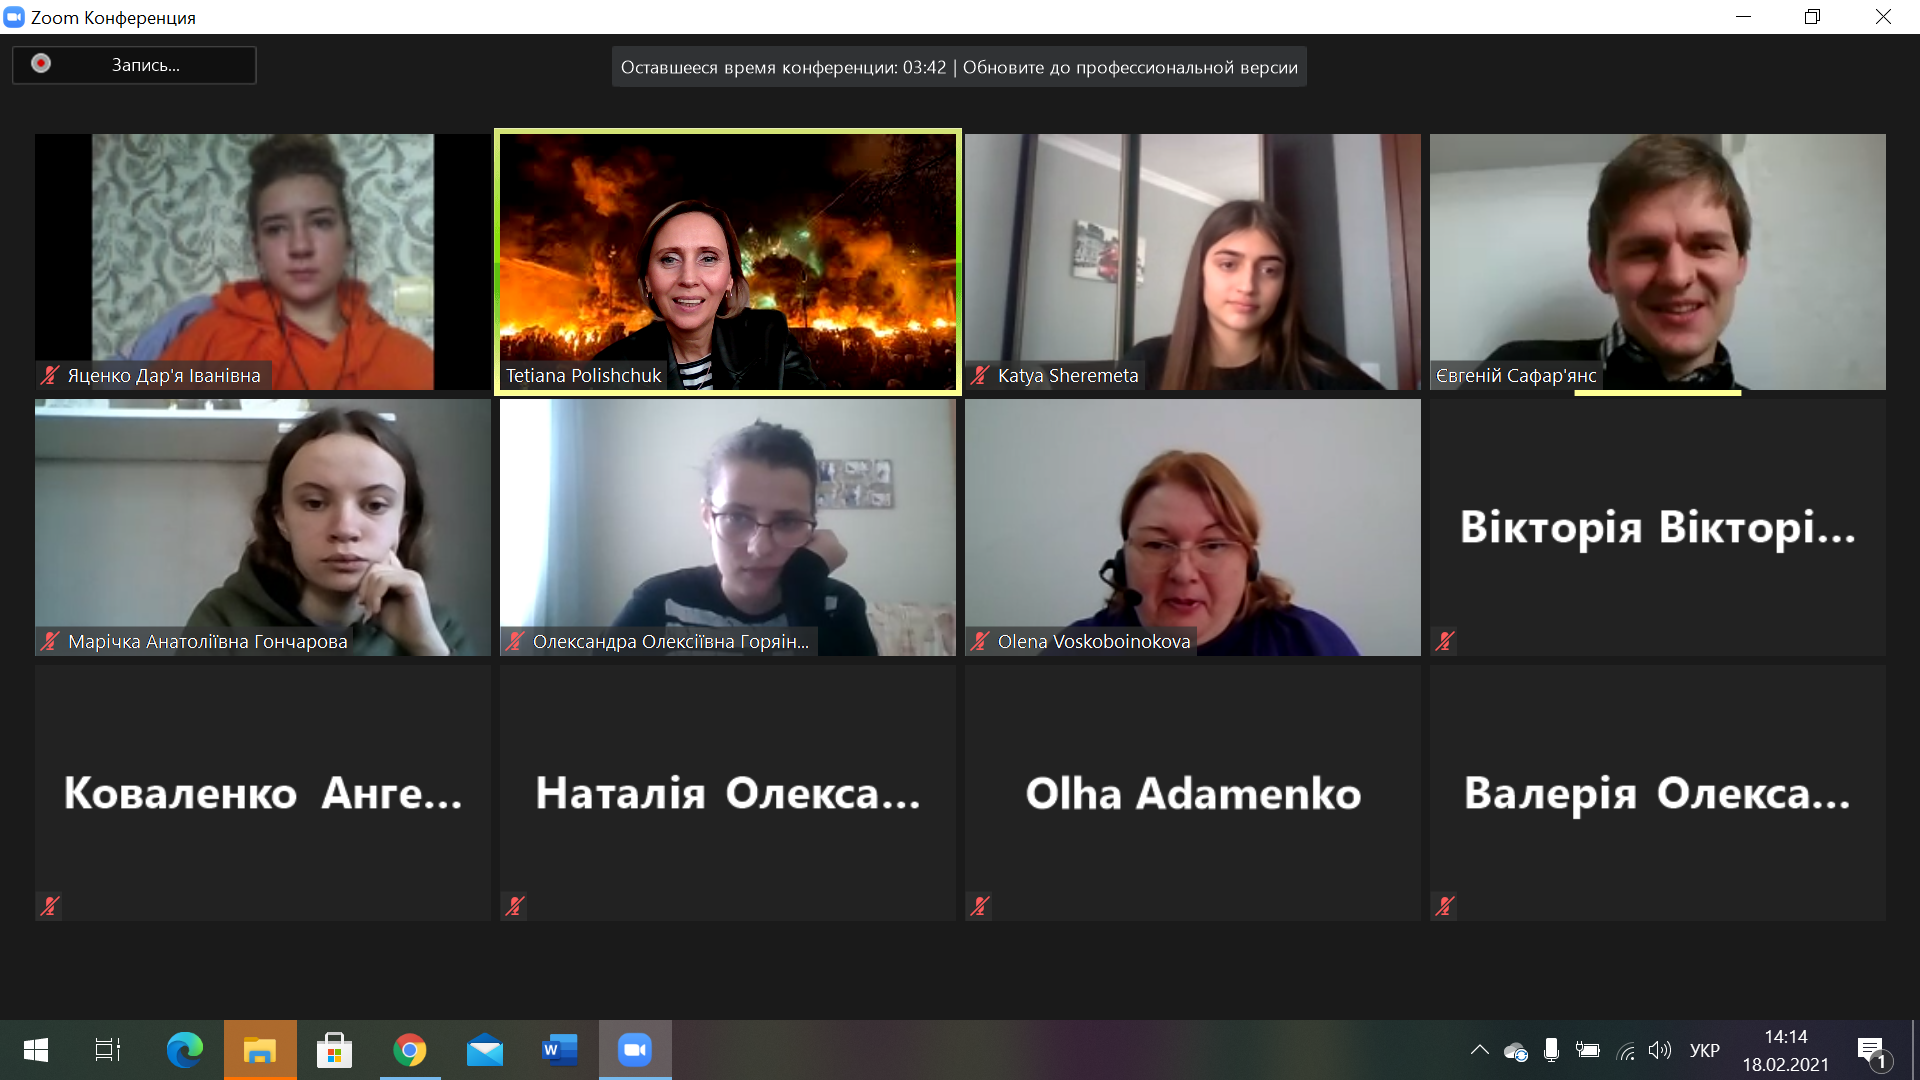
Task: Click muted mic icon for Яценко Дар'я Іванівна
Action: tap(50, 376)
